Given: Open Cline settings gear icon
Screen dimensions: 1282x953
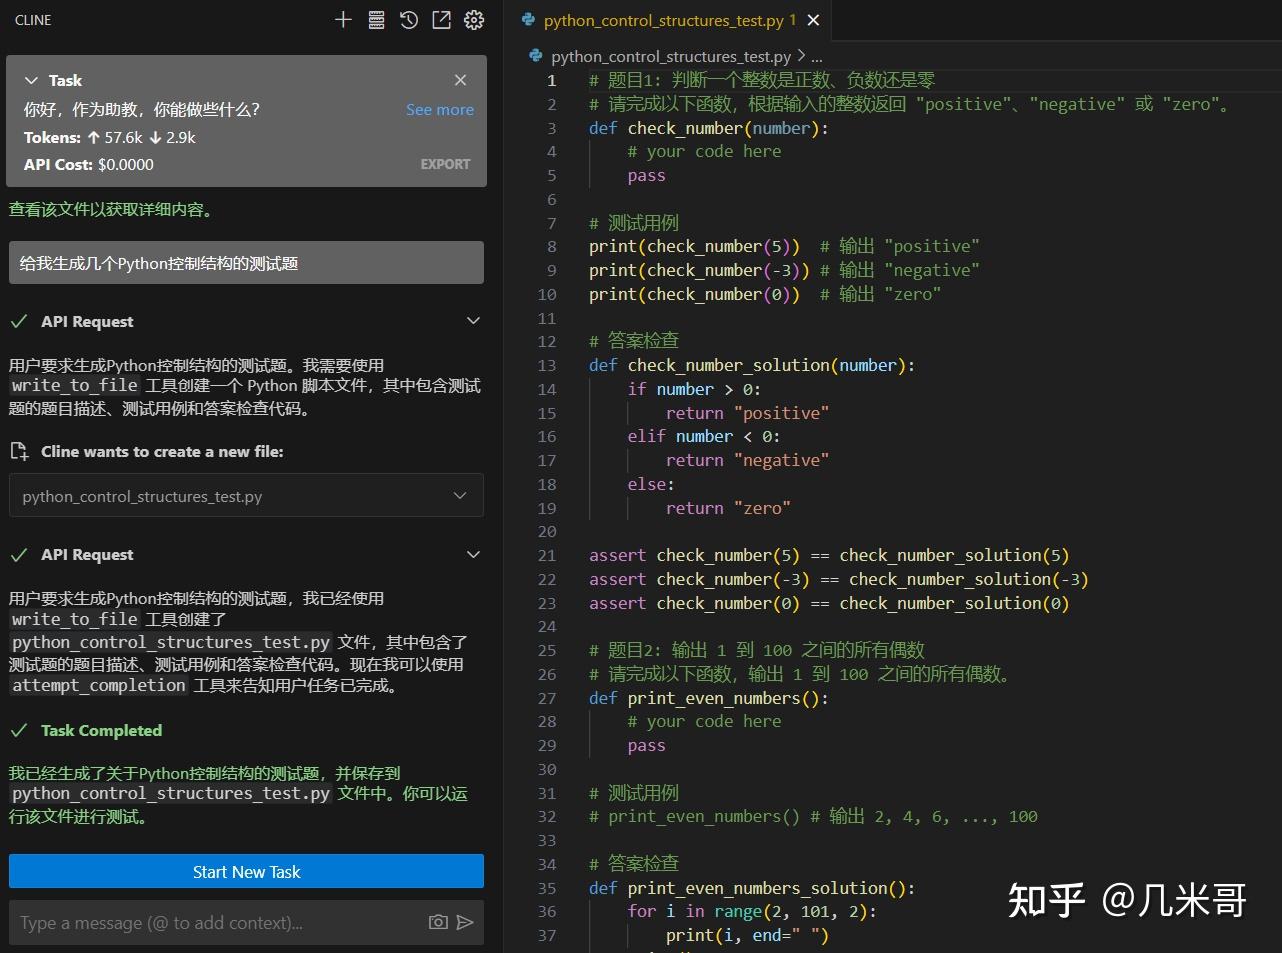Looking at the screenshot, I should pyautogui.click(x=474, y=19).
